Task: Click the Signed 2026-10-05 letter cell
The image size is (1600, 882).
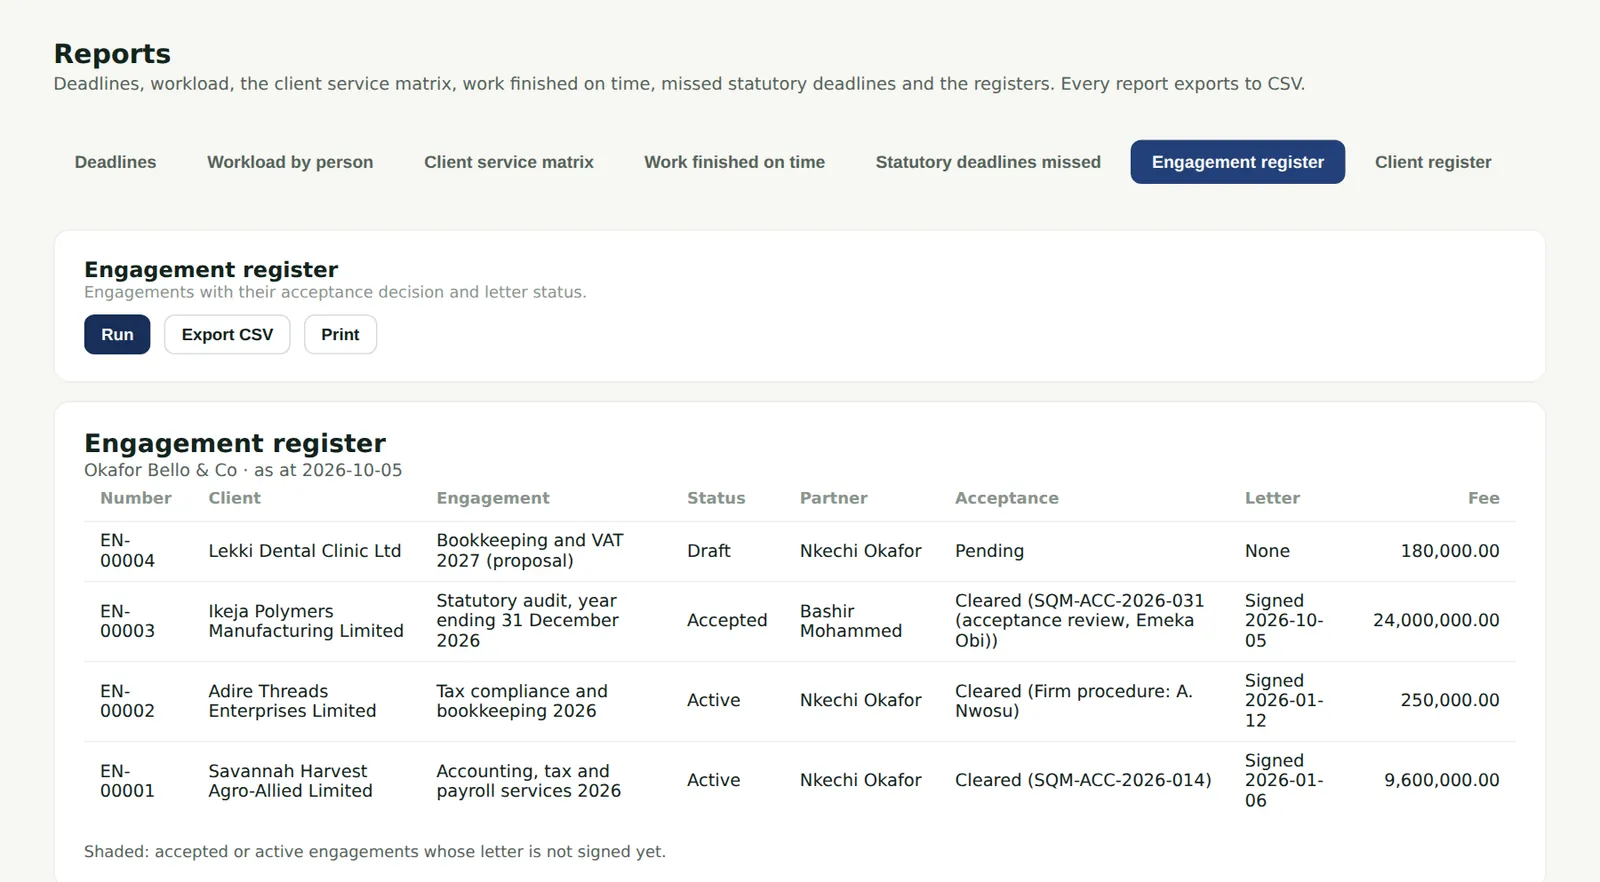Action: point(1284,621)
